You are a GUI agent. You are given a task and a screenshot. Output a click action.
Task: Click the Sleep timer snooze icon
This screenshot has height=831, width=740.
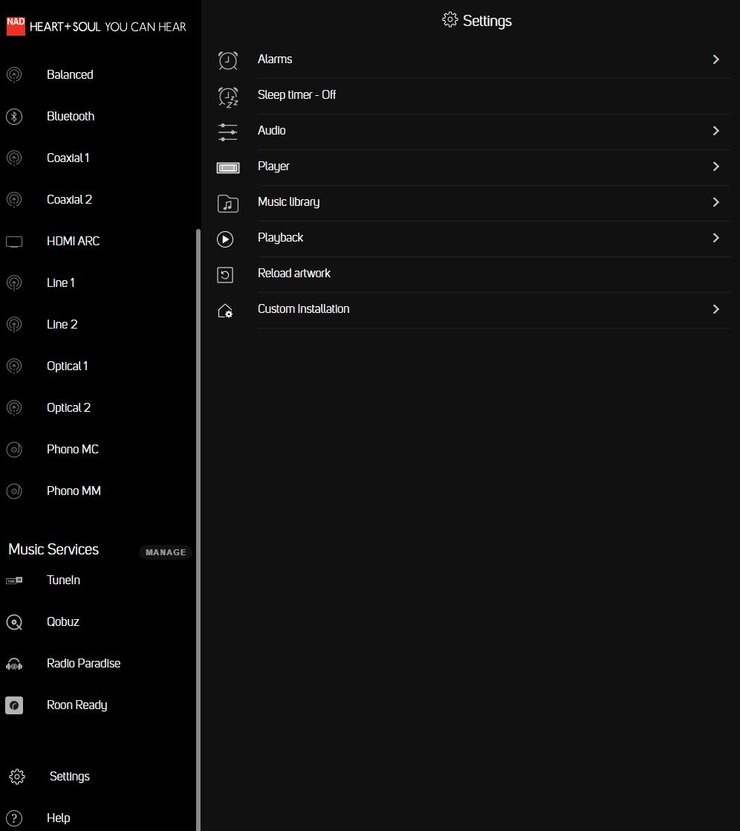point(228,95)
